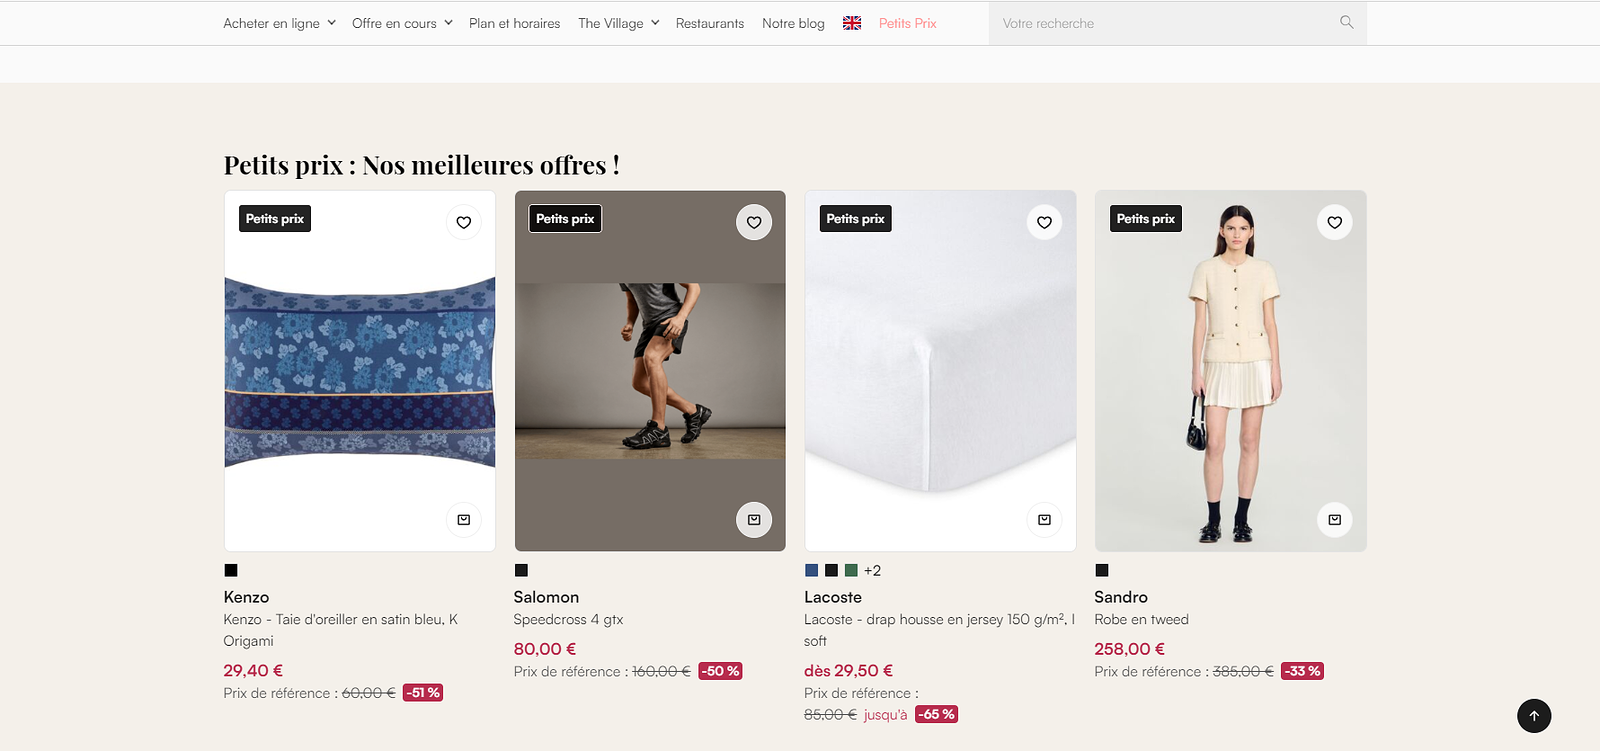Open the Petits Prix link in the navigation
1600x751 pixels.
tap(908, 23)
